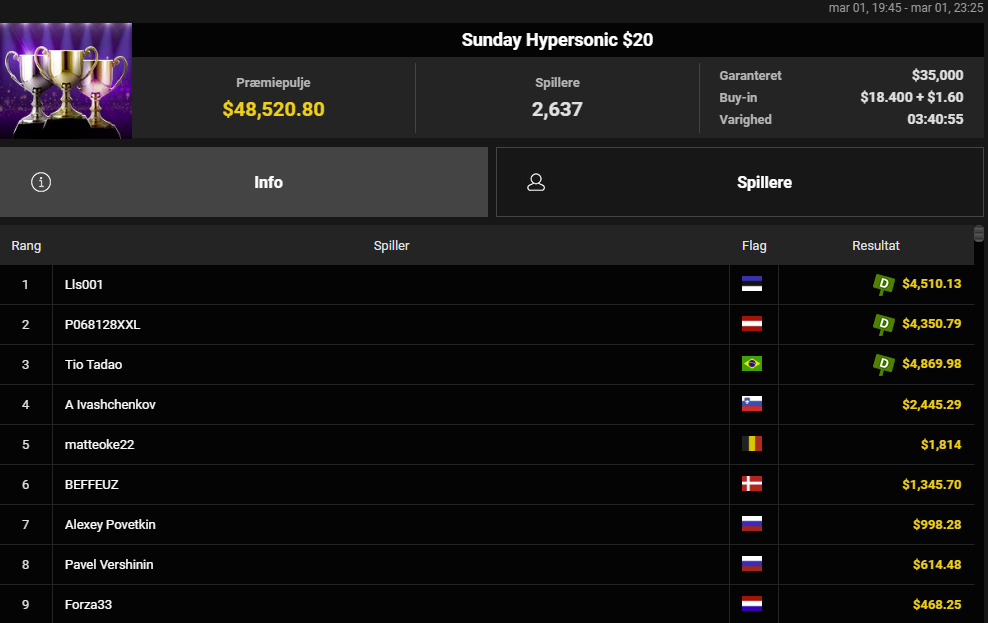Screen dimensions: 988x623
Task: Click the green deal badge for Lls001
Action: pos(883,285)
